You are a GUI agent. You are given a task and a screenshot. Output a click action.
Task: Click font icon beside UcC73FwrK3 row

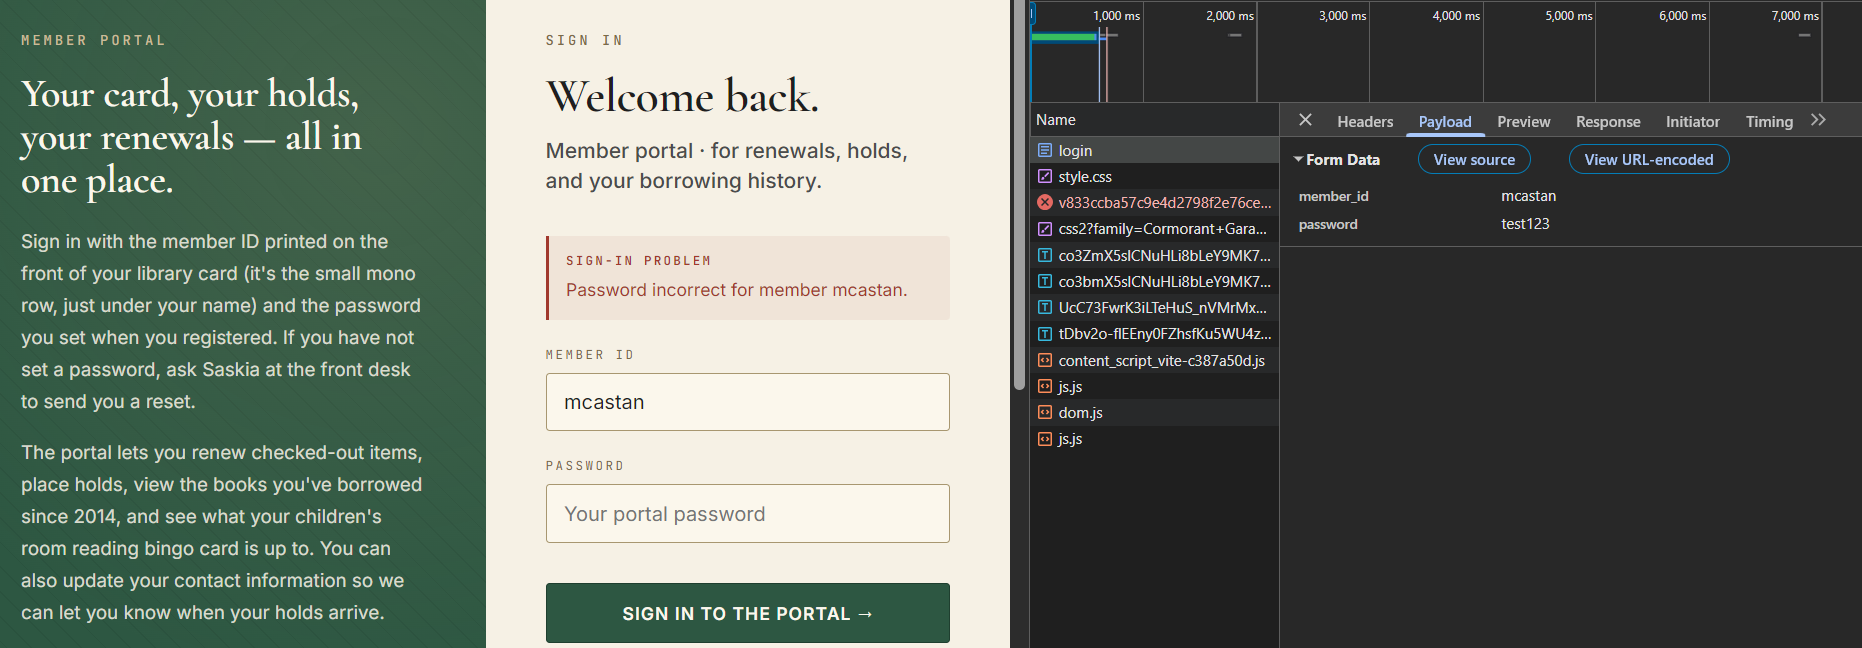1044,307
